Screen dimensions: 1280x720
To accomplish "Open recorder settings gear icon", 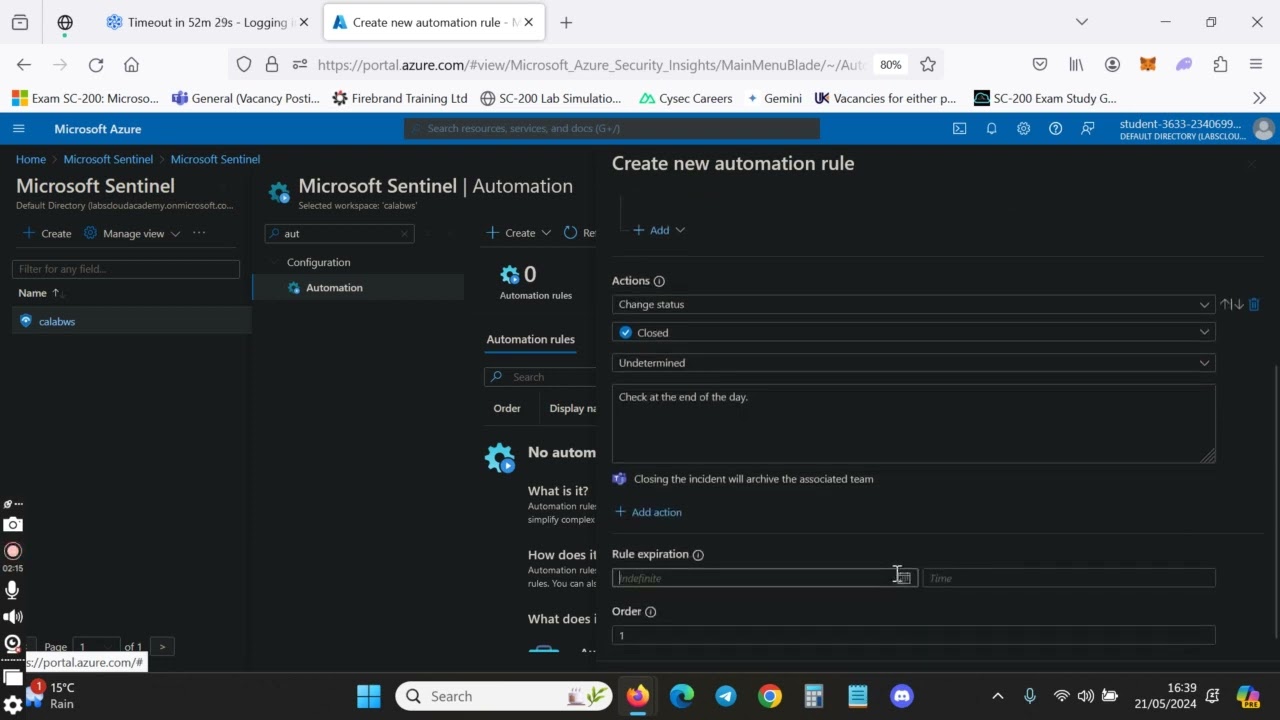I will click(13, 705).
